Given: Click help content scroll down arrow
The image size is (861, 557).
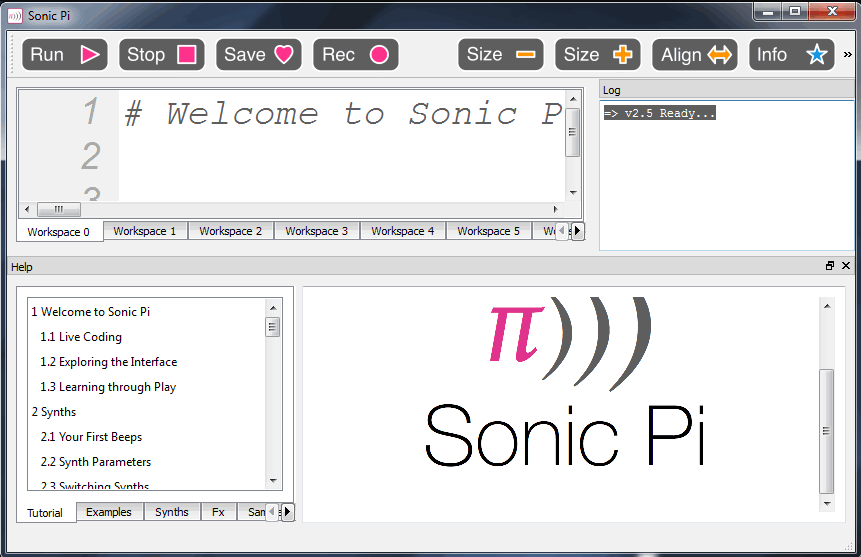Looking at the screenshot, I should click(x=826, y=503).
